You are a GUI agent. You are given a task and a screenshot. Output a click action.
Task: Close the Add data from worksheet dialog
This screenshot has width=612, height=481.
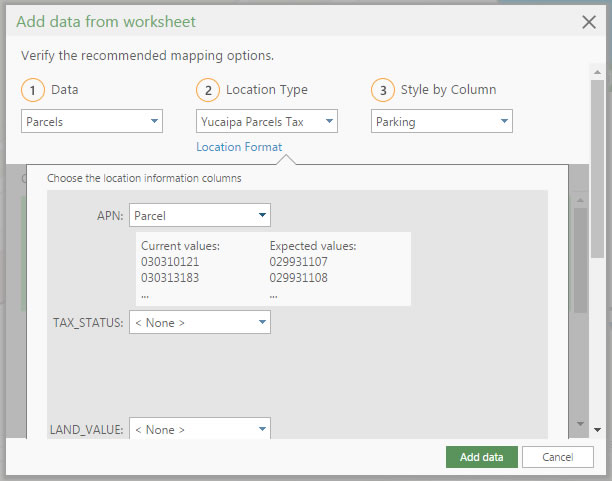pos(589,22)
